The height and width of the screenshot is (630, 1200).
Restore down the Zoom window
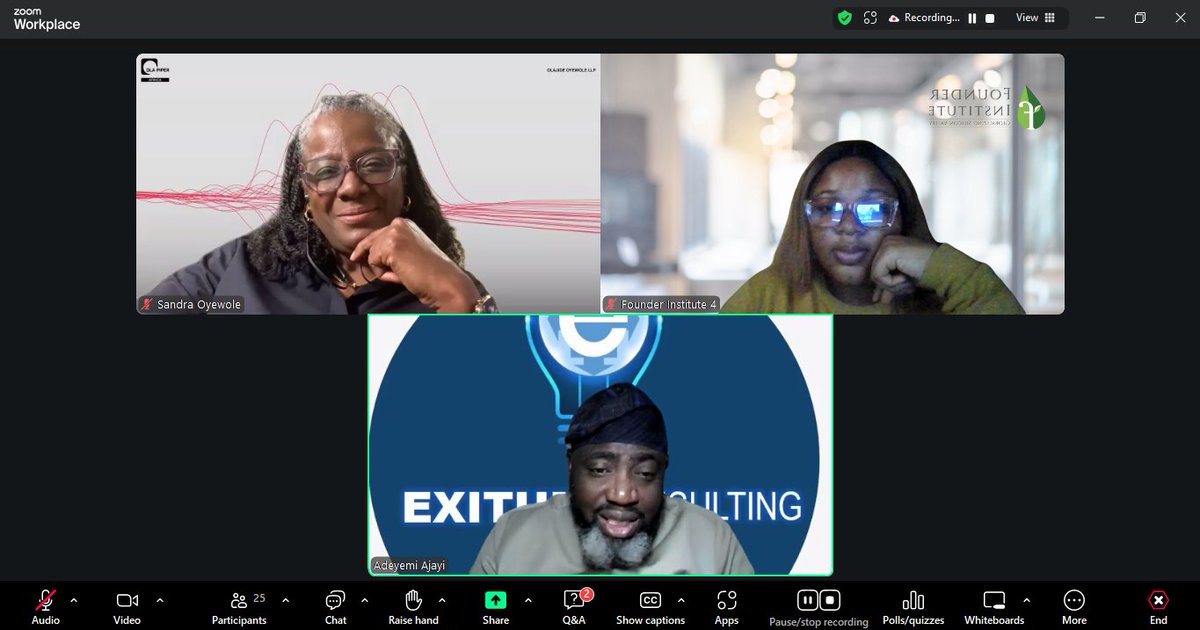1140,18
